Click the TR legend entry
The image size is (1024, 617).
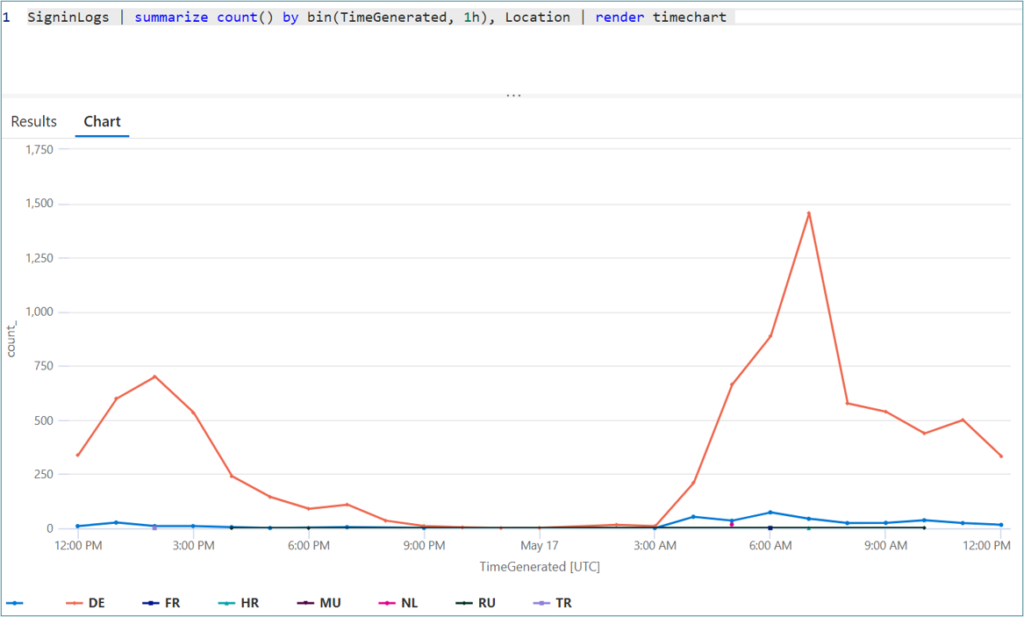(563, 603)
